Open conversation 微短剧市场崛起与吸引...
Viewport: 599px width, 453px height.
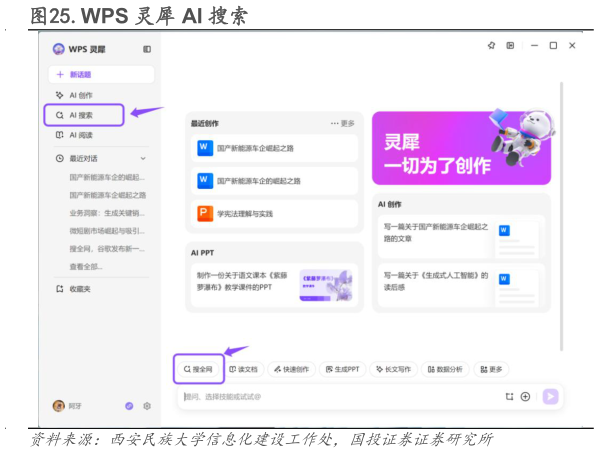coord(107,231)
